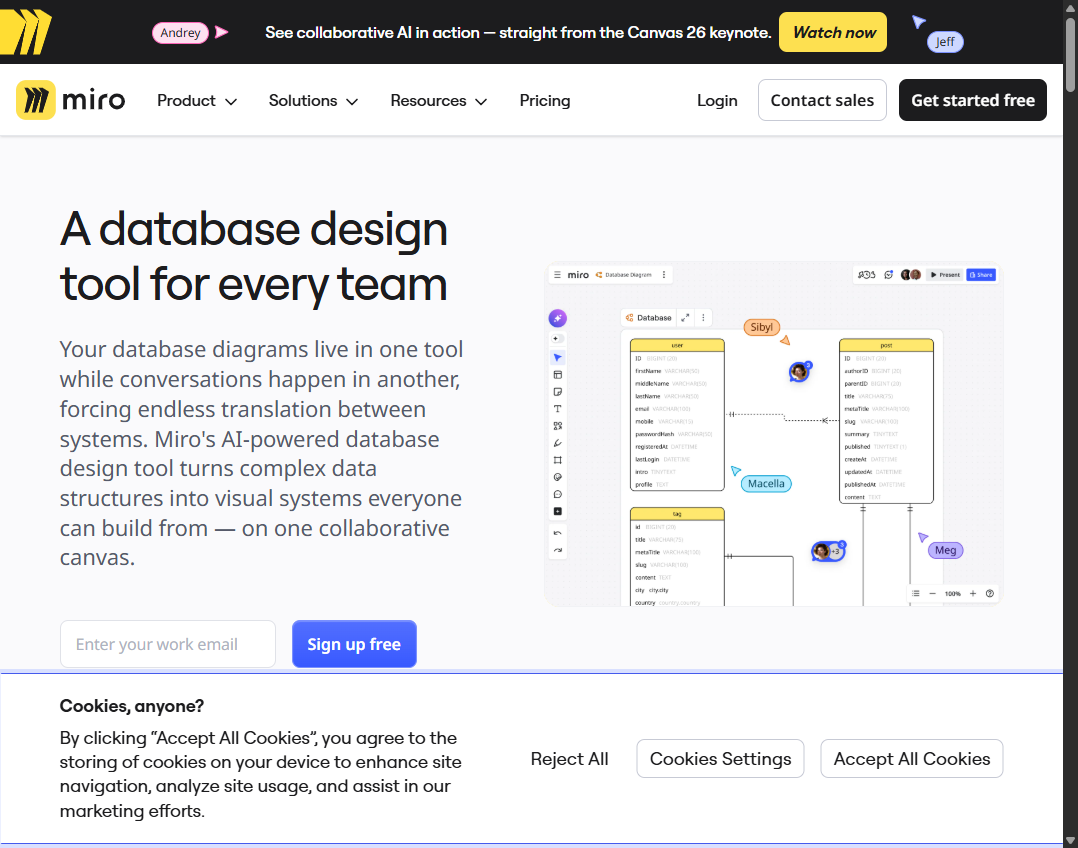The height and width of the screenshot is (848, 1078).
Task: Click the Miro mark in the dark banner
Action: (25, 32)
